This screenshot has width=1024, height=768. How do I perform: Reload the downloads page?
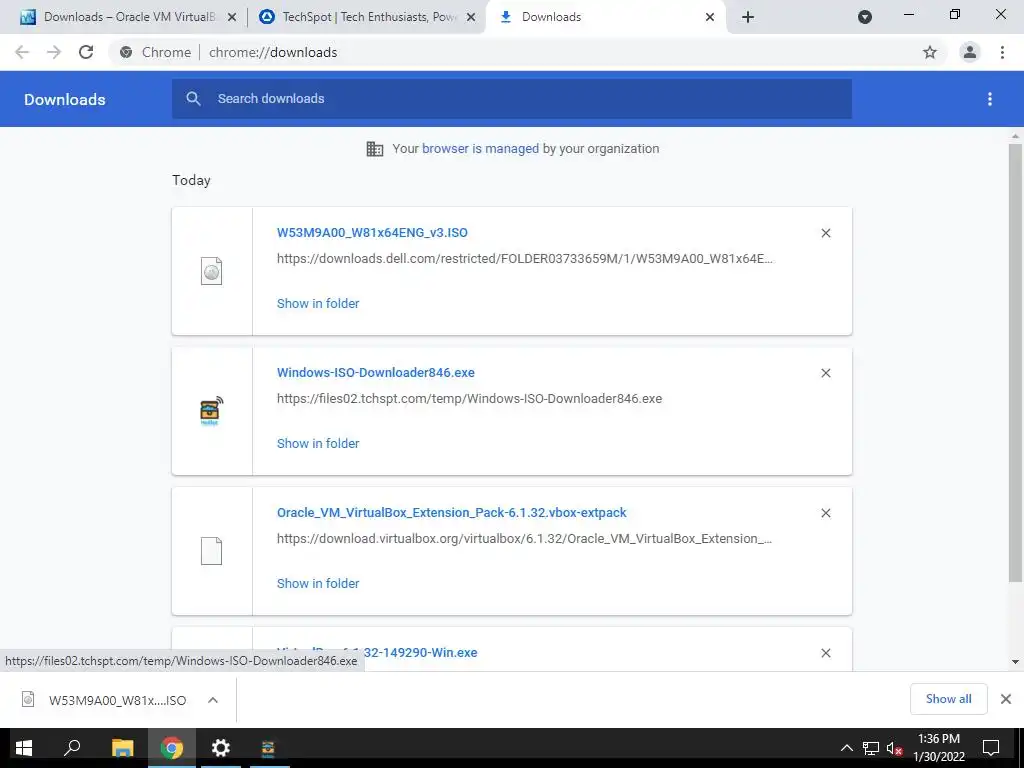pos(86,52)
